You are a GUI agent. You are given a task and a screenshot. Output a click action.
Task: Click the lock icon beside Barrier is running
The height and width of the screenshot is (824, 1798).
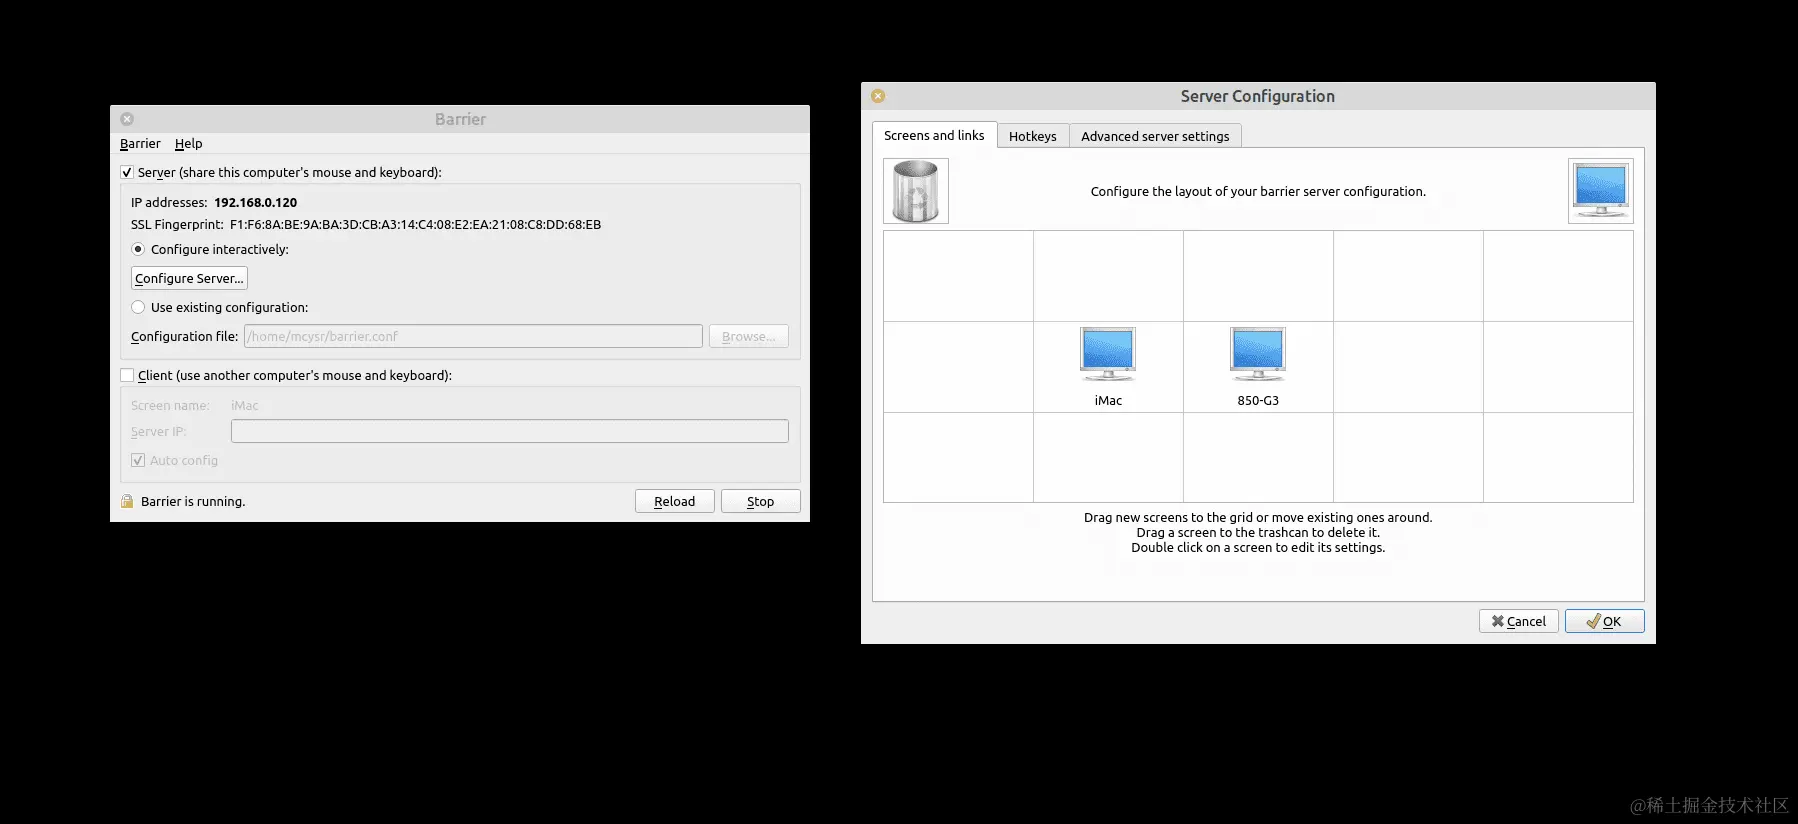point(127,501)
